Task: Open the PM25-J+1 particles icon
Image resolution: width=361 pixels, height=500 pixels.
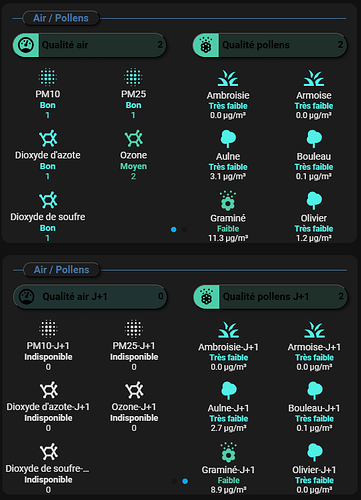Action: click(134, 329)
